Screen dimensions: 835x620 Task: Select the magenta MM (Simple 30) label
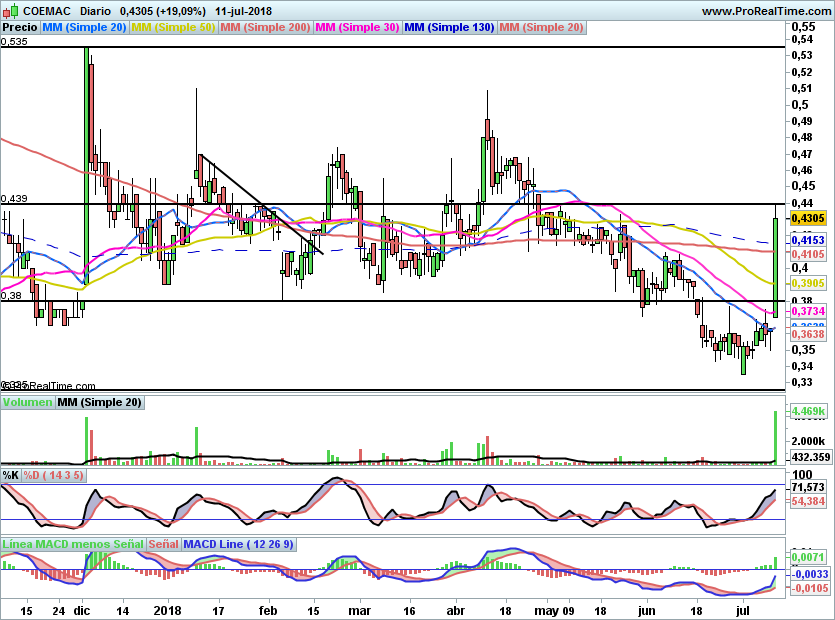coord(357,28)
